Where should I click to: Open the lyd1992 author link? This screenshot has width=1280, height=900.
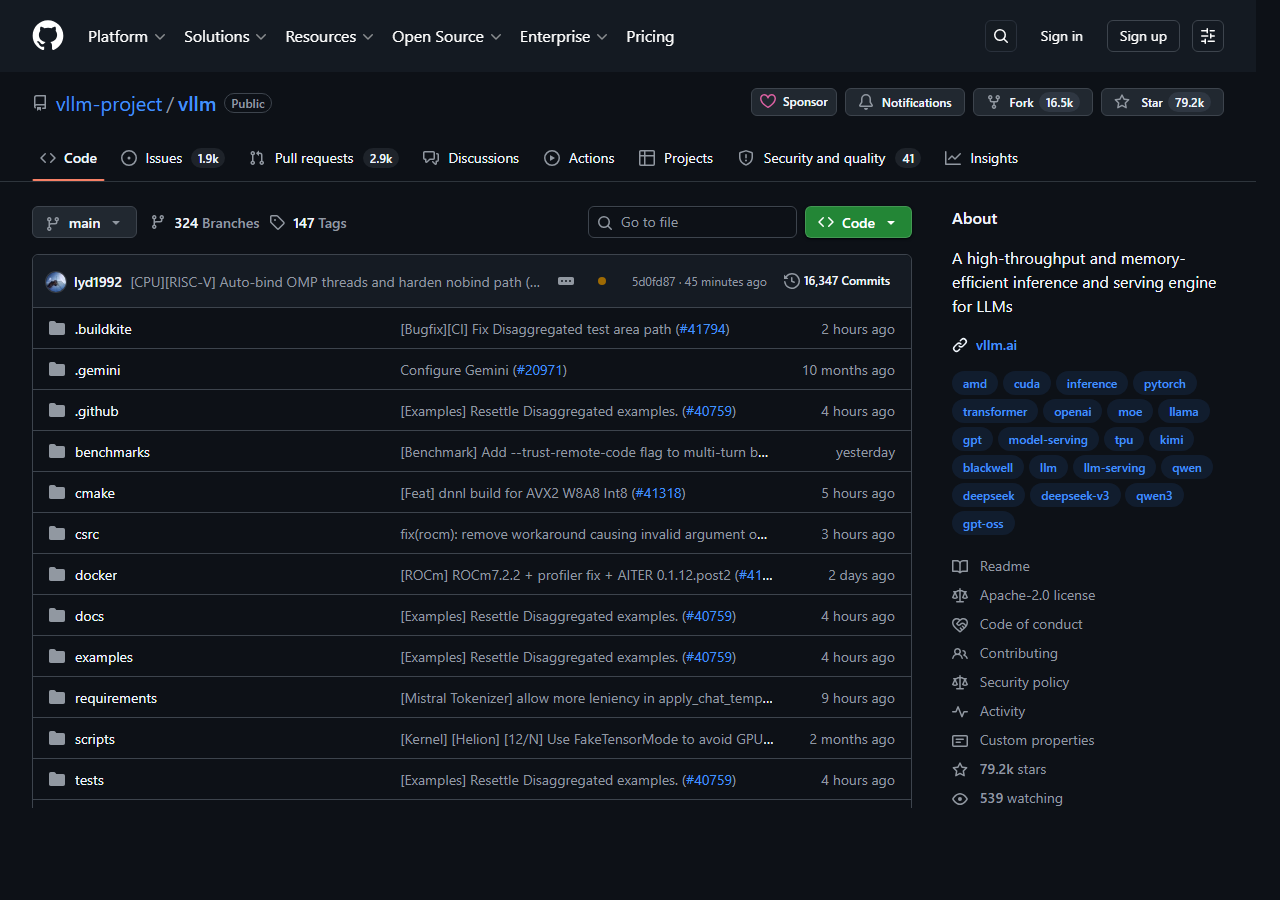click(x=98, y=282)
